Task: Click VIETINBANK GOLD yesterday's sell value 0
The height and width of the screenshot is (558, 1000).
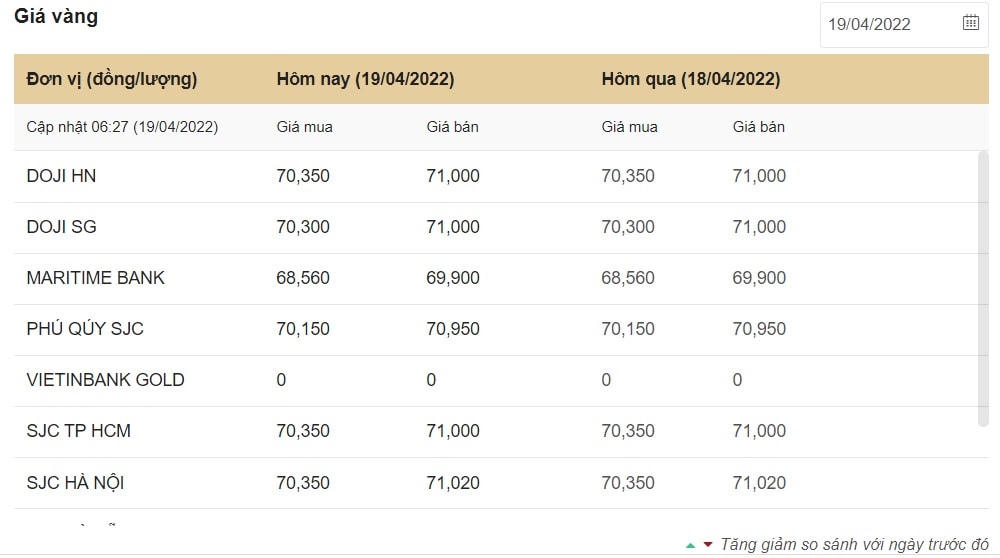Action: pos(737,380)
